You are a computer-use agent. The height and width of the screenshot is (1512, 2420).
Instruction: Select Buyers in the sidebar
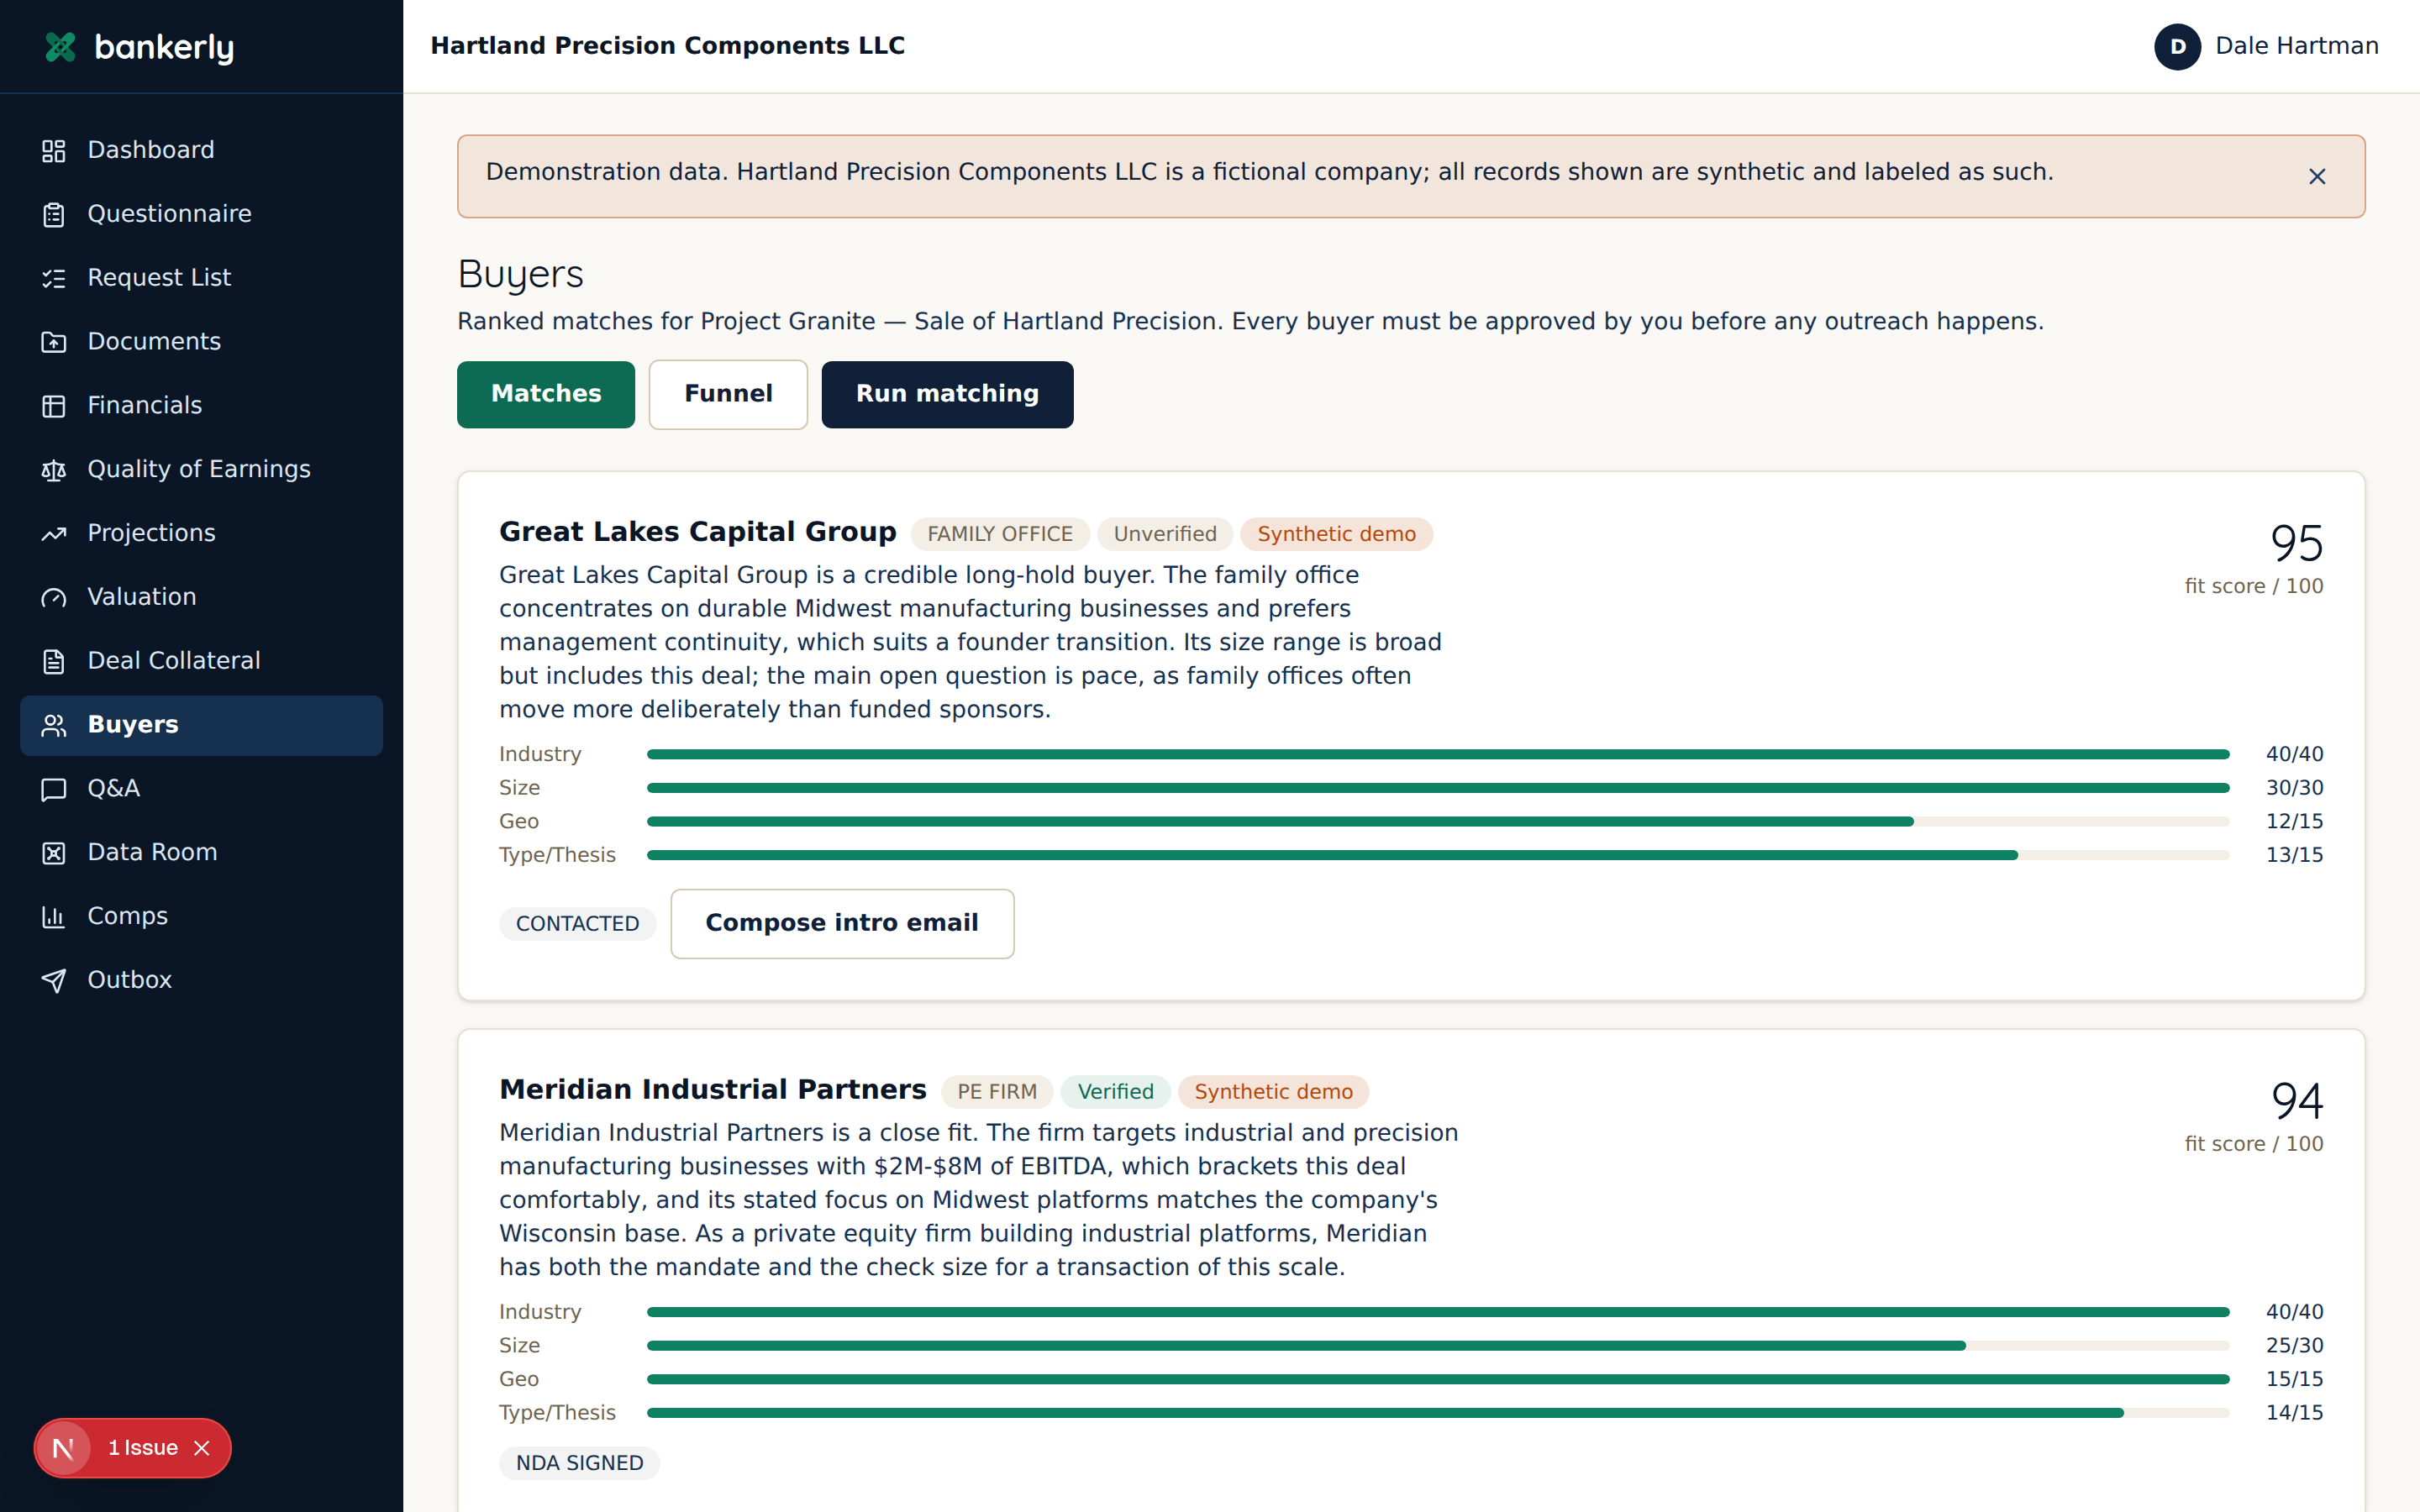click(201, 725)
